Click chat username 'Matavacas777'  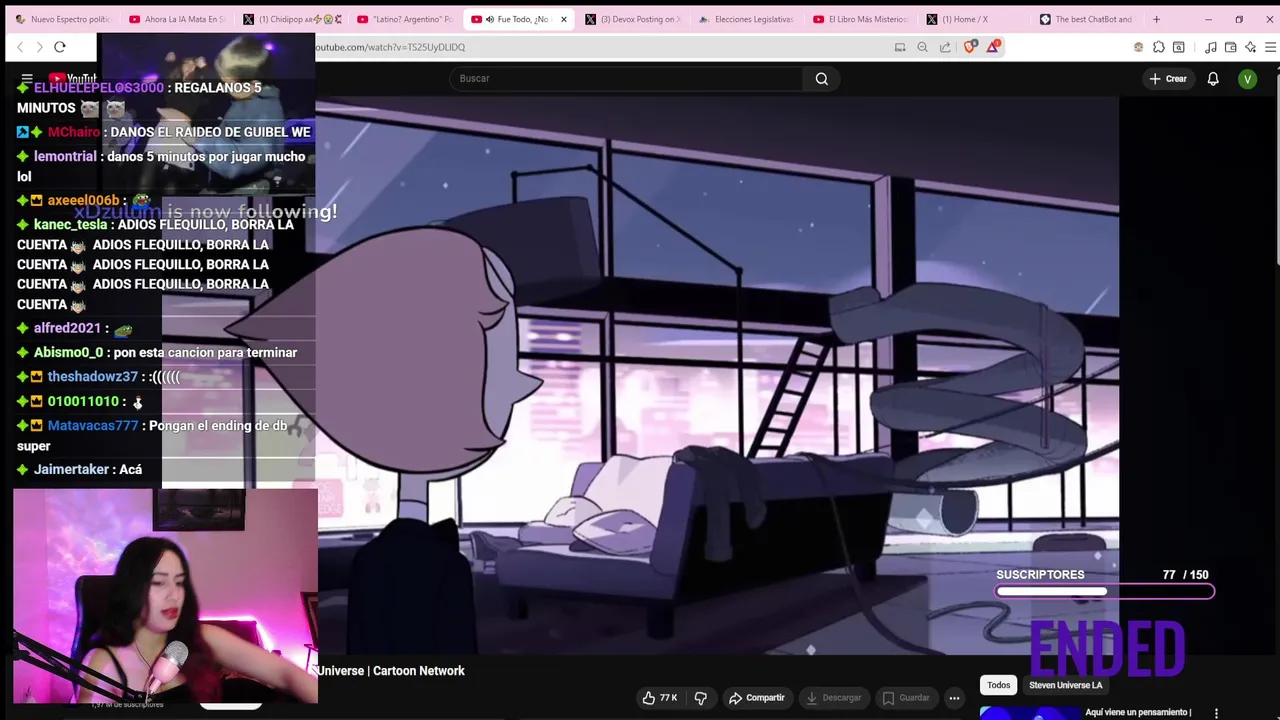point(93,426)
